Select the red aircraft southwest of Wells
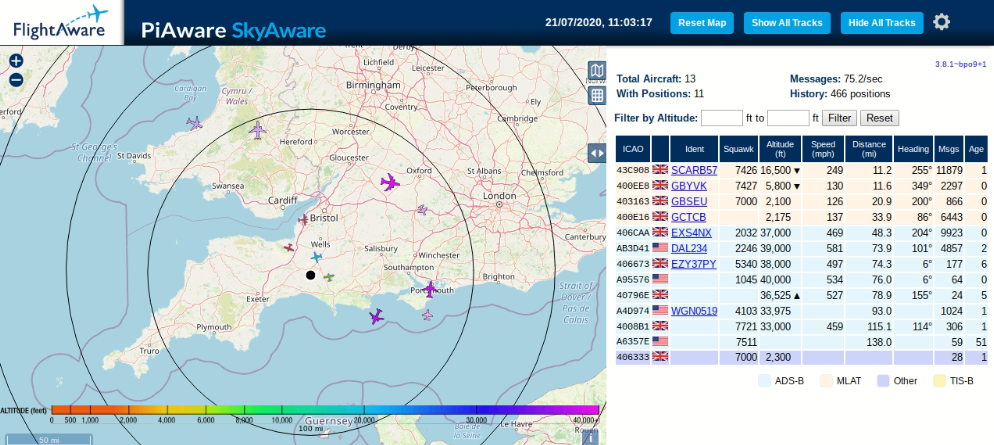The image size is (994, 445). coord(289,247)
